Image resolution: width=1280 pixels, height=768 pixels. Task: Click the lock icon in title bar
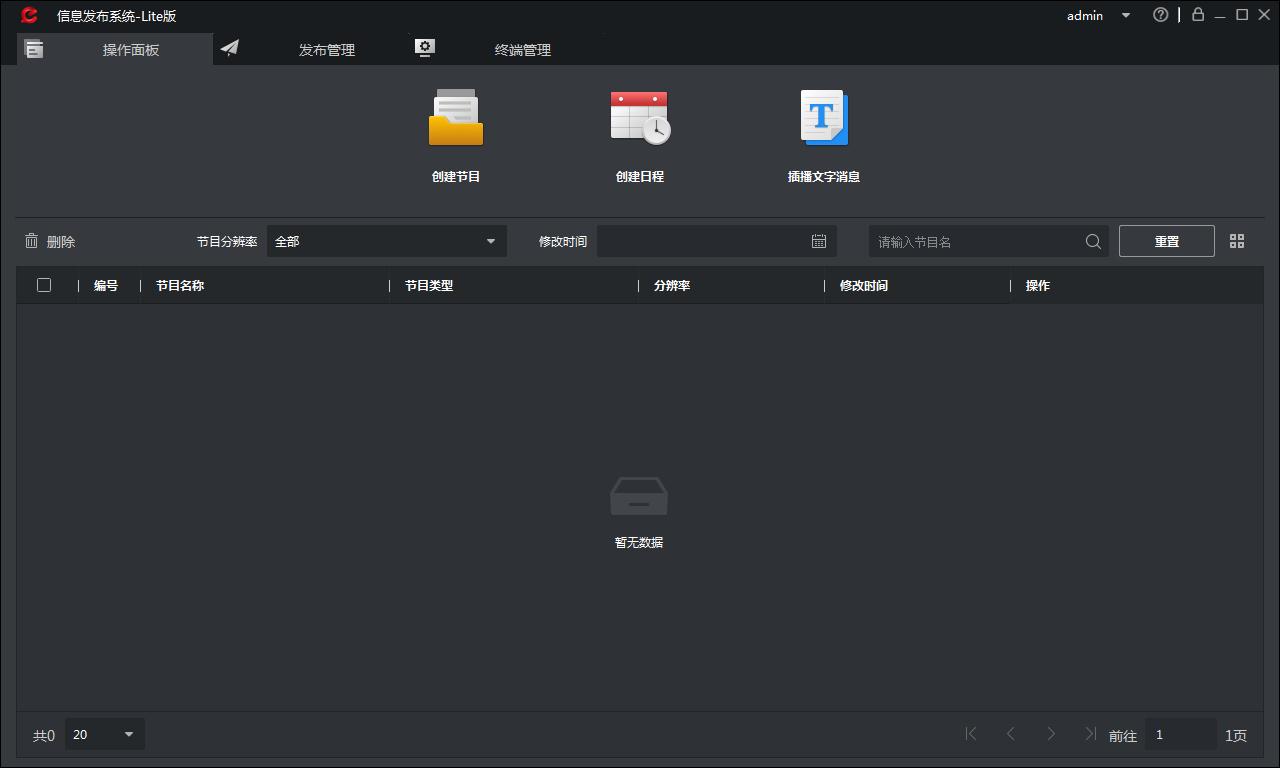(x=1198, y=15)
